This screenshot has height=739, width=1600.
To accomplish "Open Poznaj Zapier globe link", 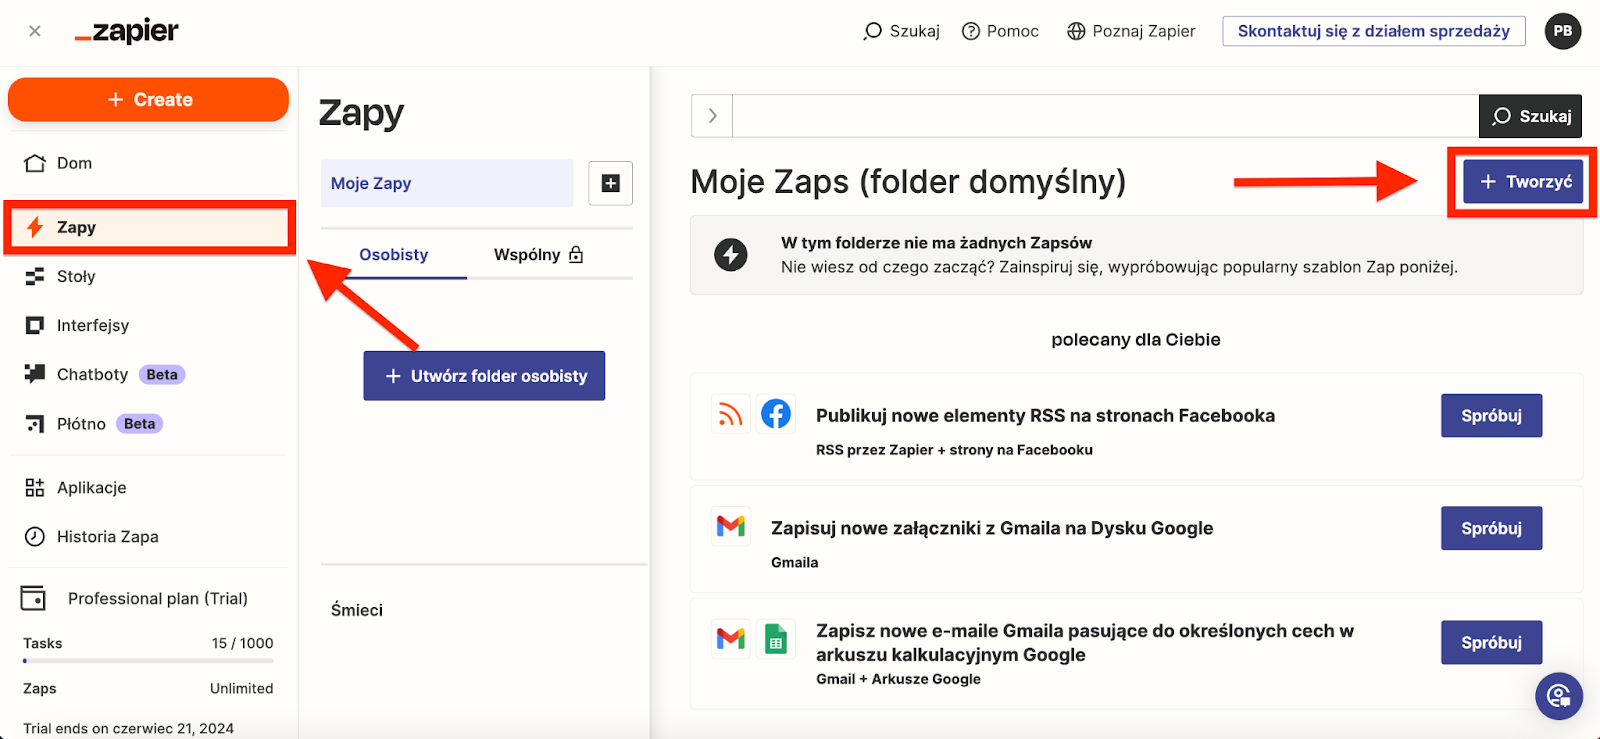I will [1131, 31].
